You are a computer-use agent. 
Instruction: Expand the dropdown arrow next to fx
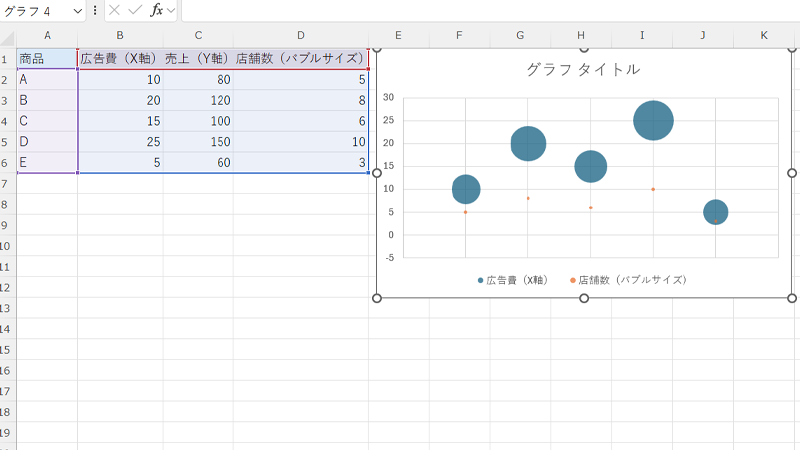(x=172, y=10)
